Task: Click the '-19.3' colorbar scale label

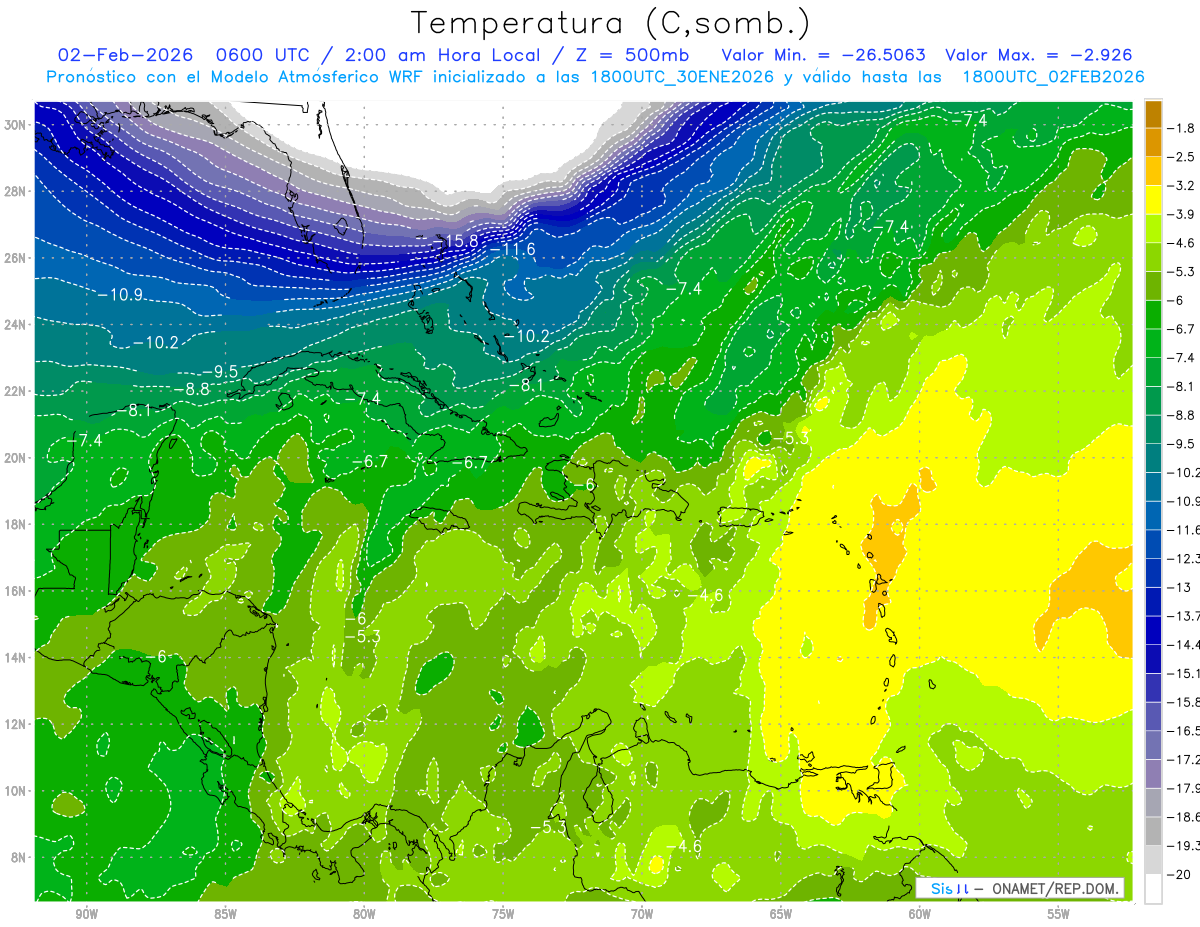Action: coord(1183,846)
